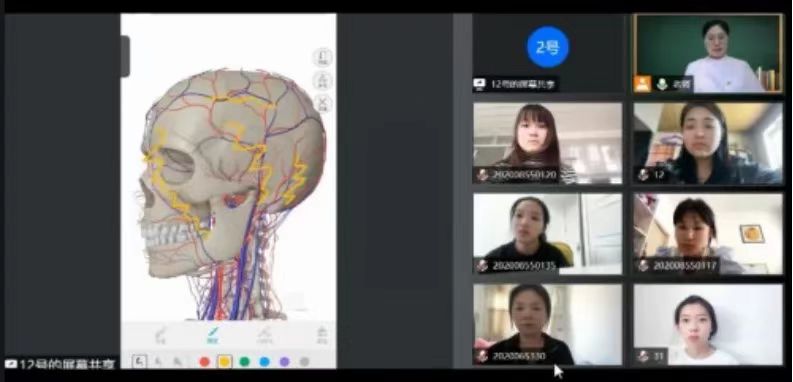Click the top circular button beside the skull
Screen dimensions: 793x382
point(323,57)
